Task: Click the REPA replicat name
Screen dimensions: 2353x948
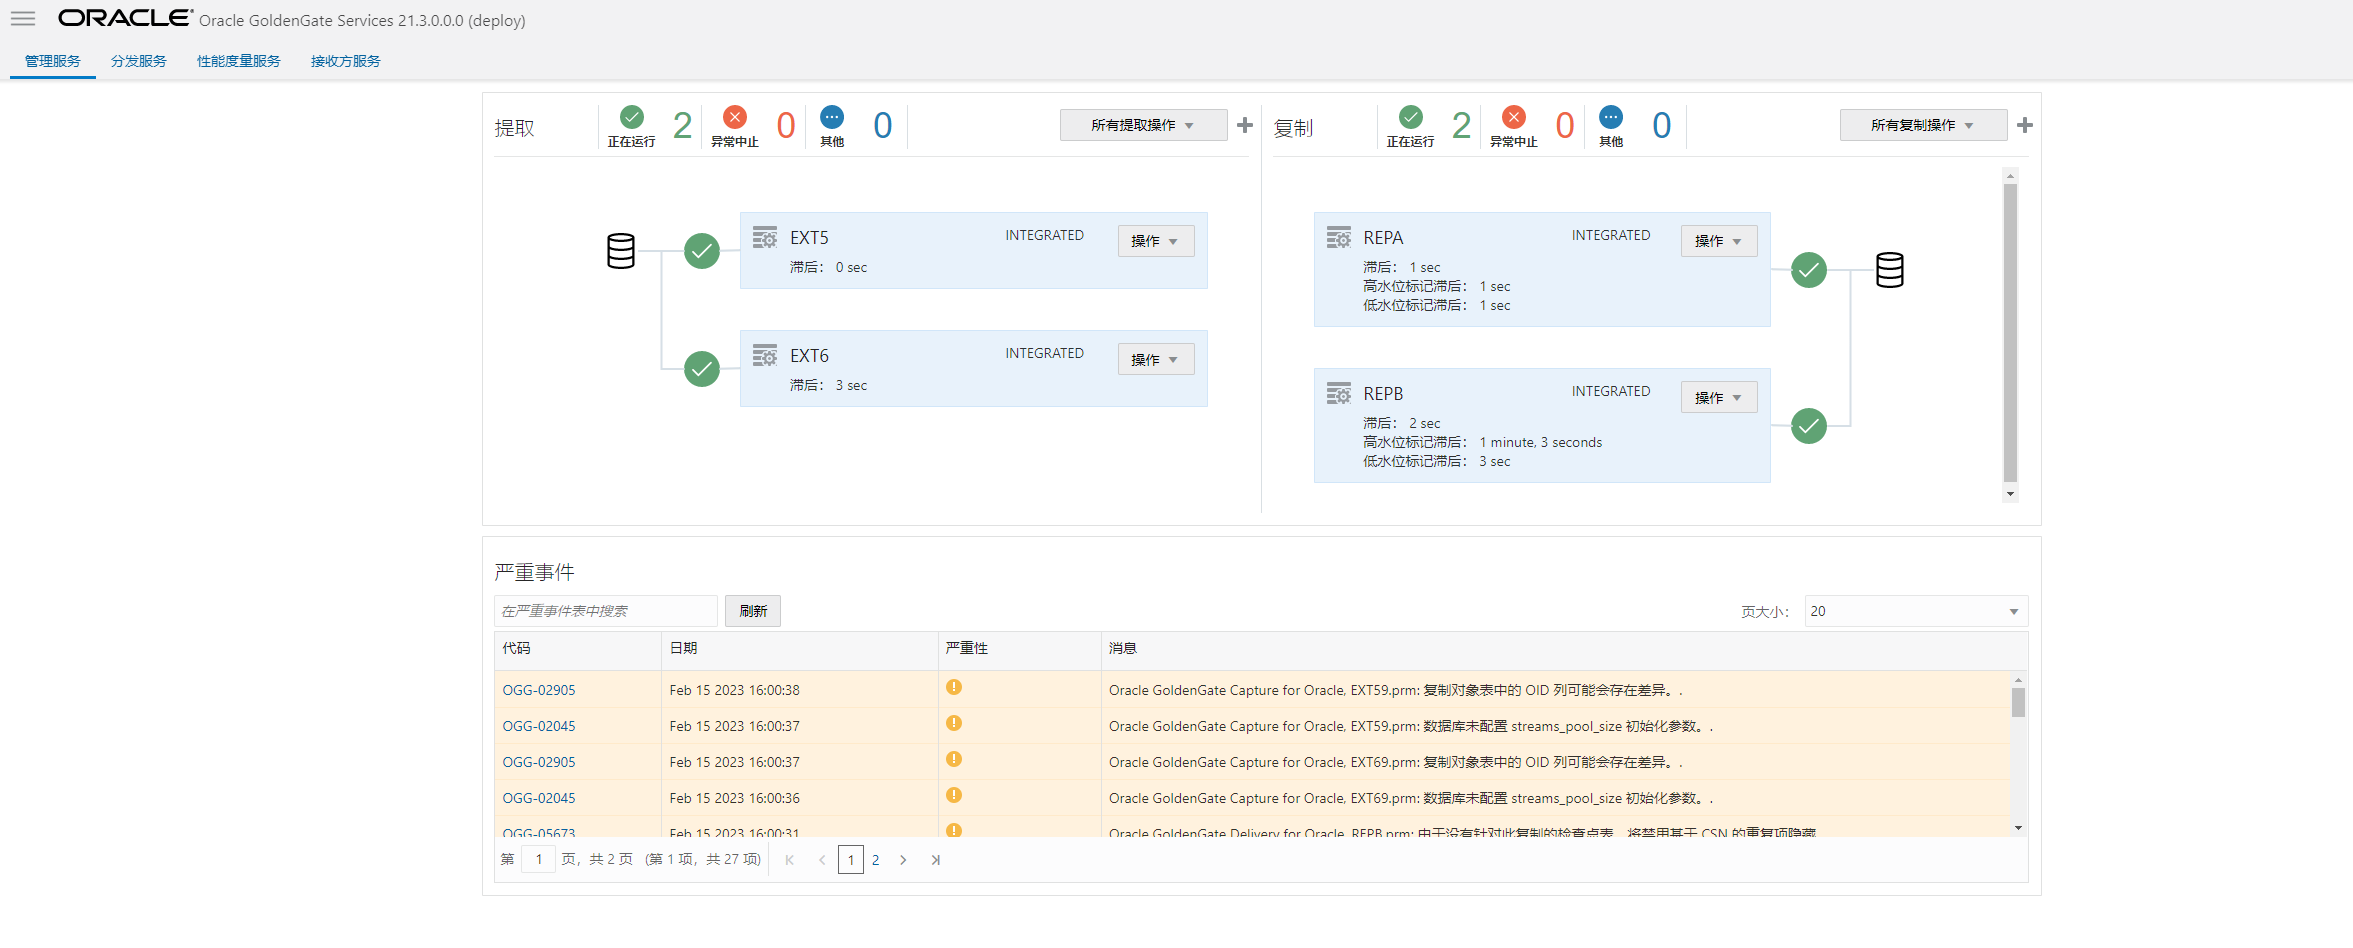Action: coord(1383,238)
